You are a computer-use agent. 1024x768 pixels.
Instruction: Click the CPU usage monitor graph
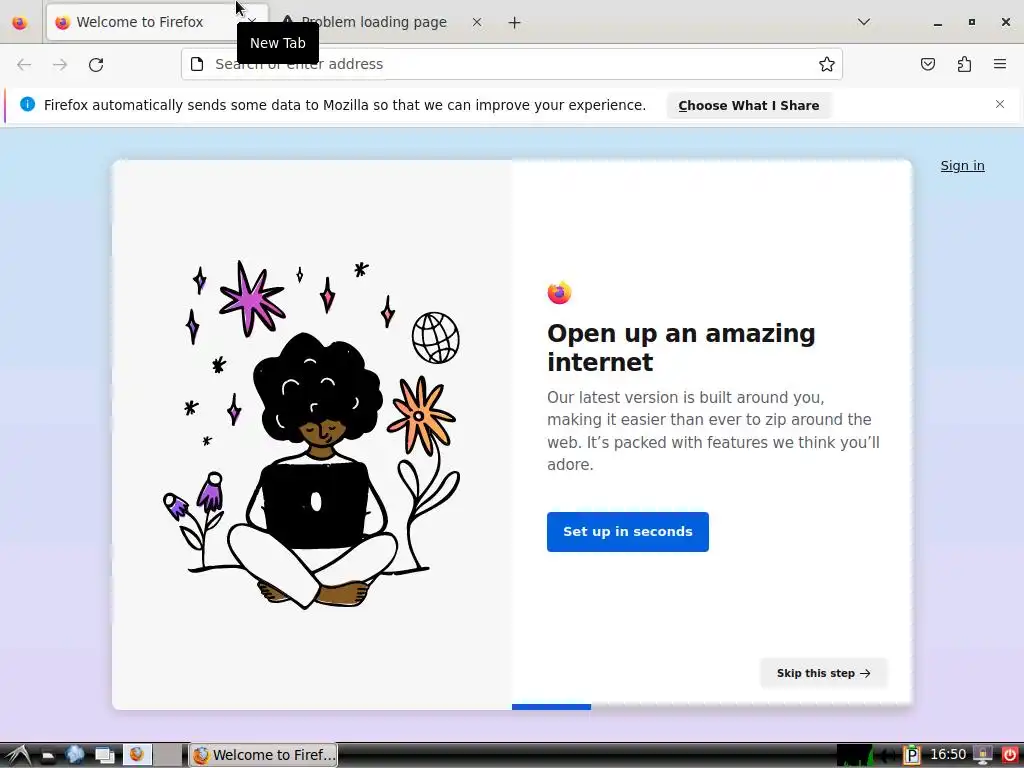(x=855, y=755)
